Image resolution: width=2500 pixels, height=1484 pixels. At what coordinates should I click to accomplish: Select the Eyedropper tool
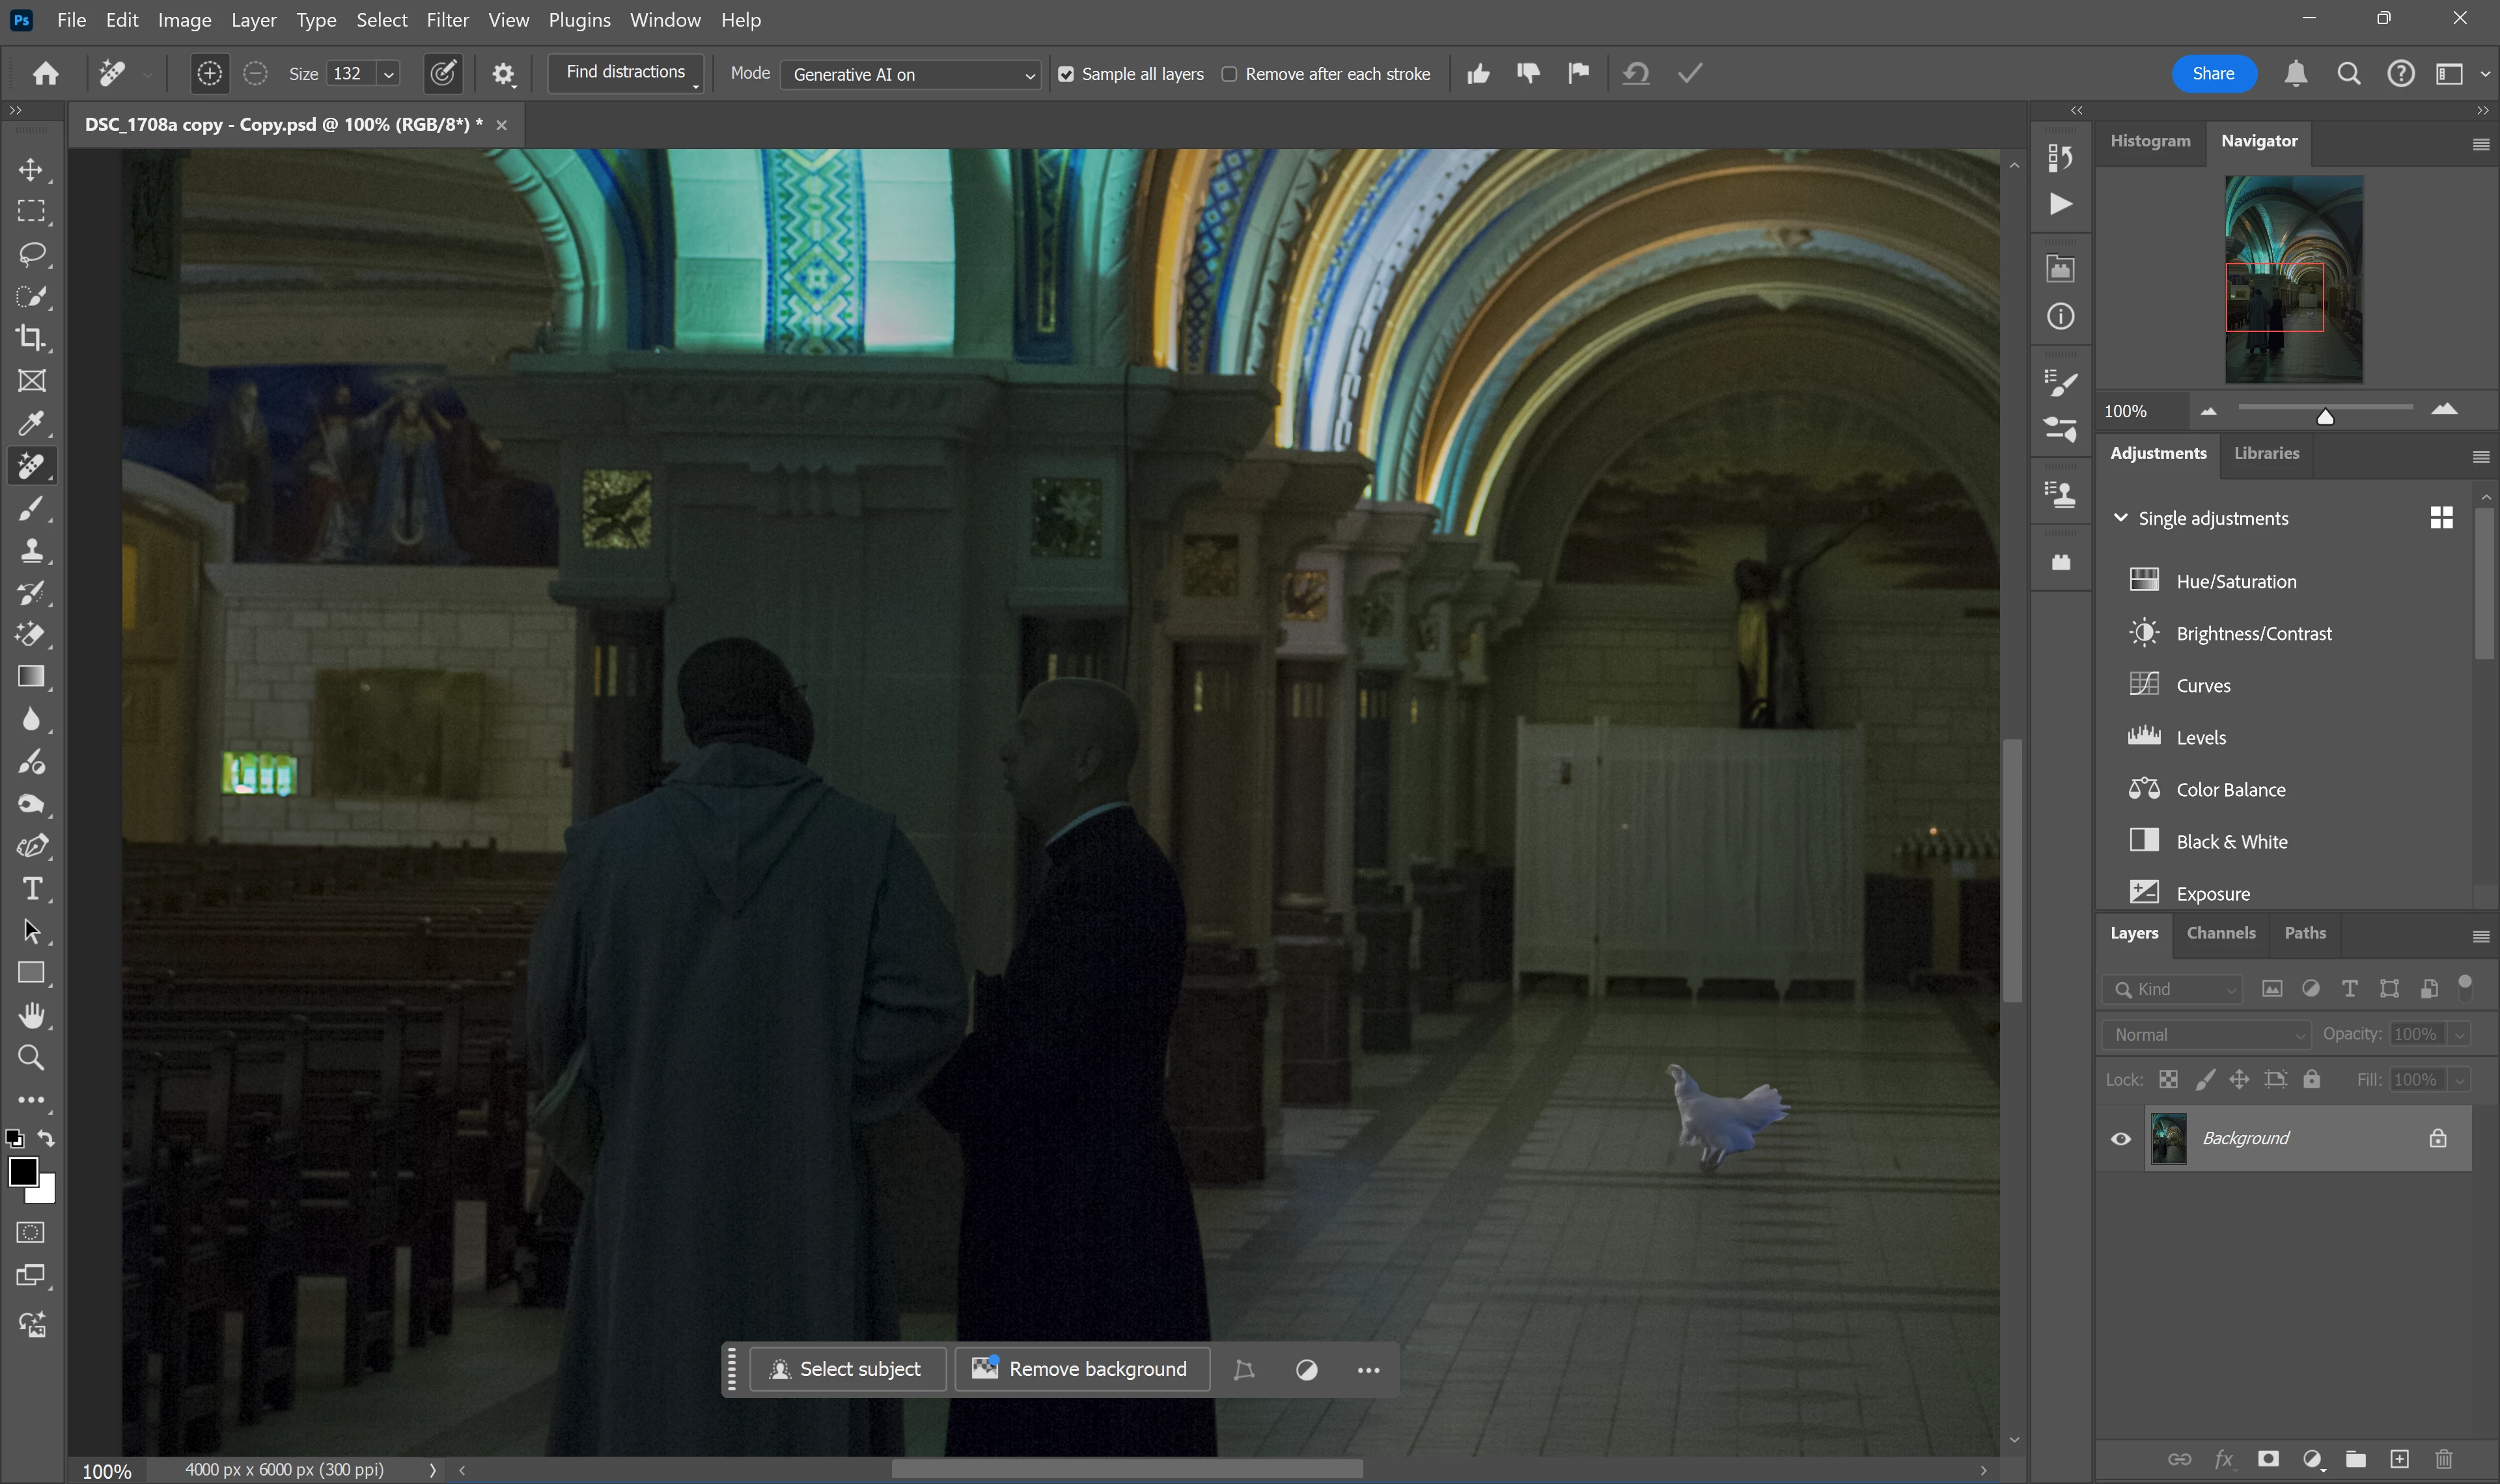[31, 423]
